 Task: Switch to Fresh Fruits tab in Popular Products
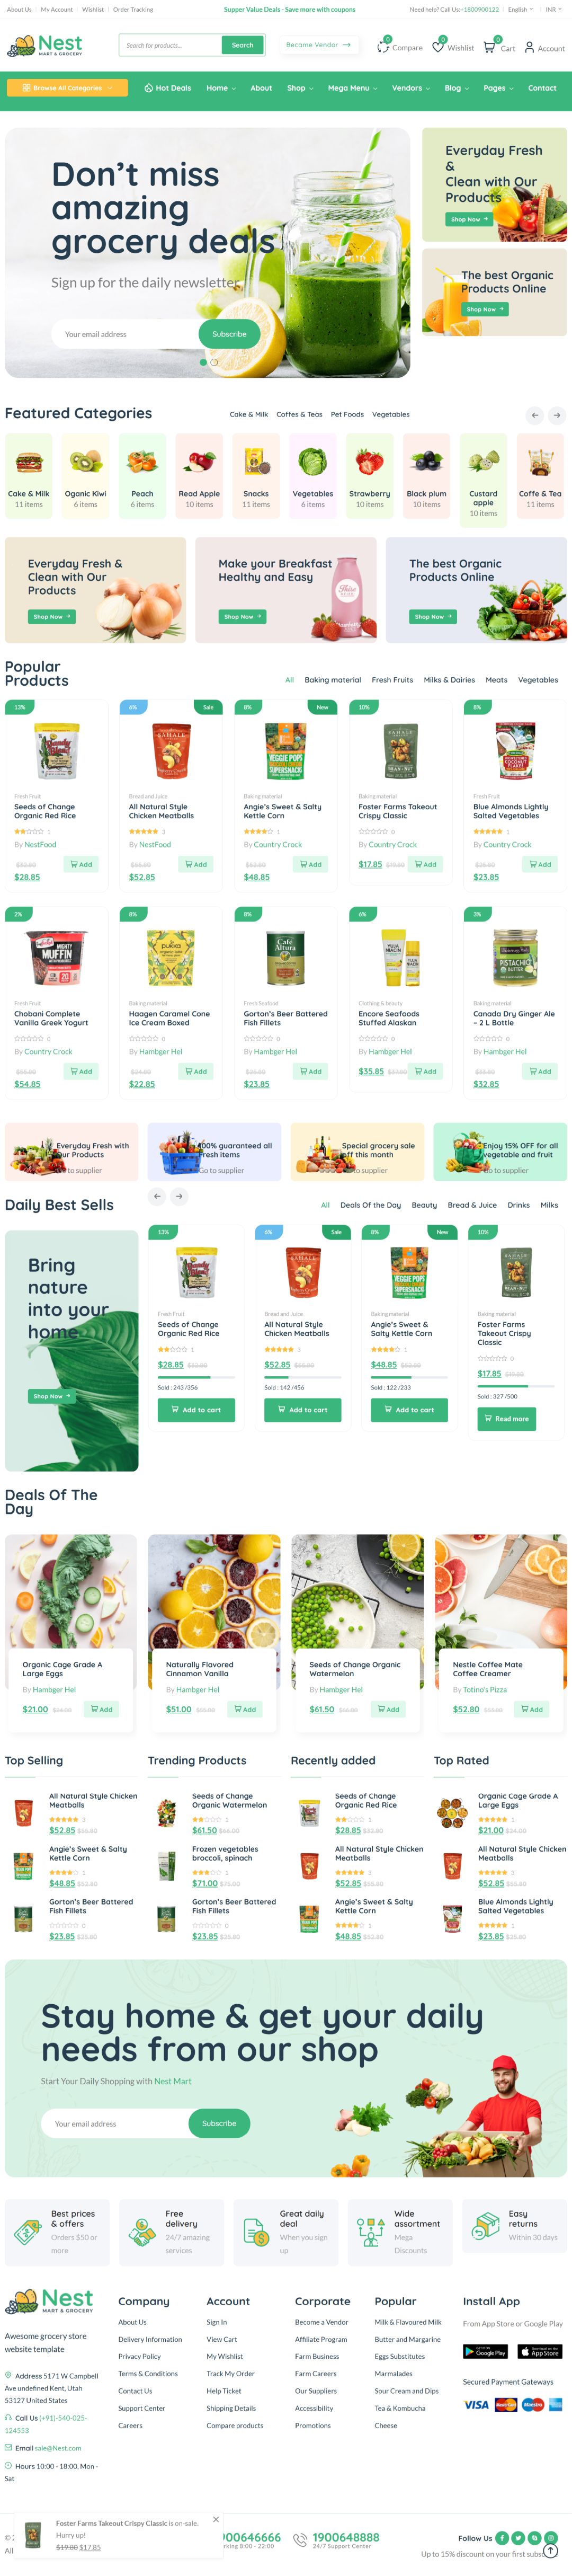pyautogui.click(x=392, y=680)
